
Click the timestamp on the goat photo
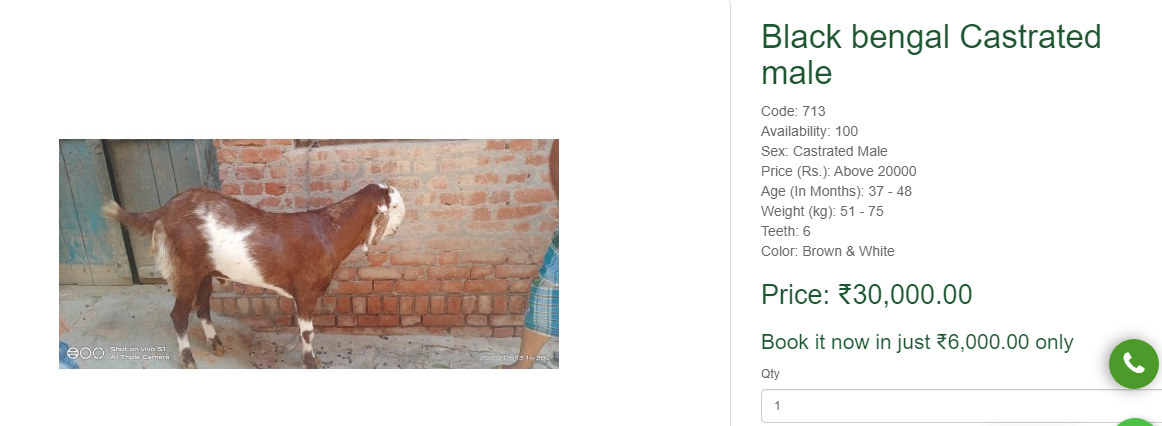513,358
